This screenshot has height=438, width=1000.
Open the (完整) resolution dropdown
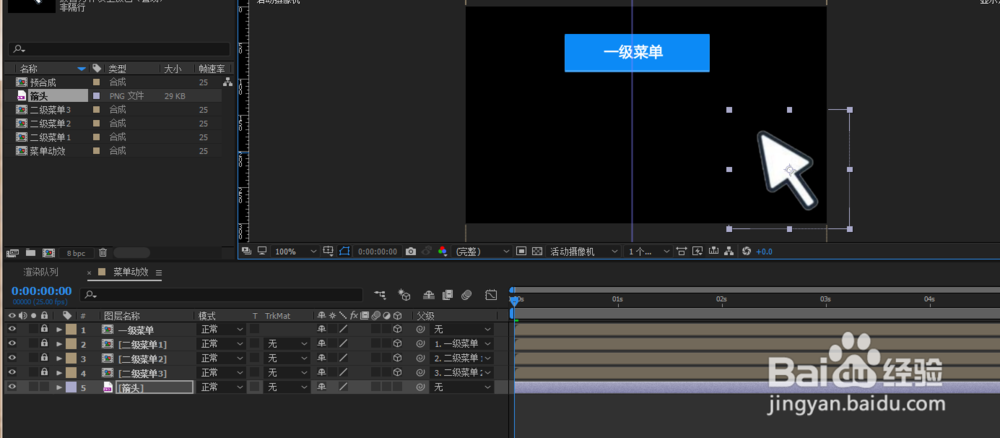(x=482, y=252)
